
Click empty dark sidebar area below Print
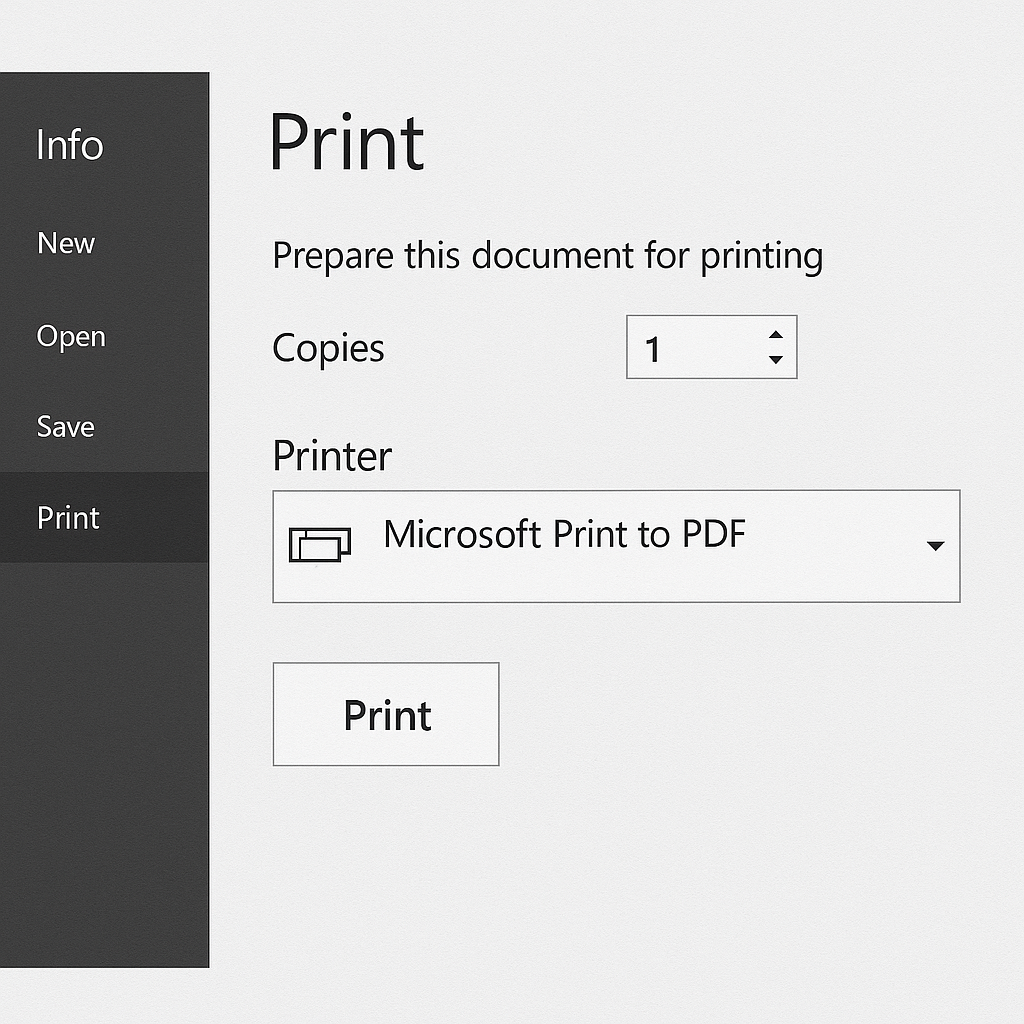coord(104,764)
